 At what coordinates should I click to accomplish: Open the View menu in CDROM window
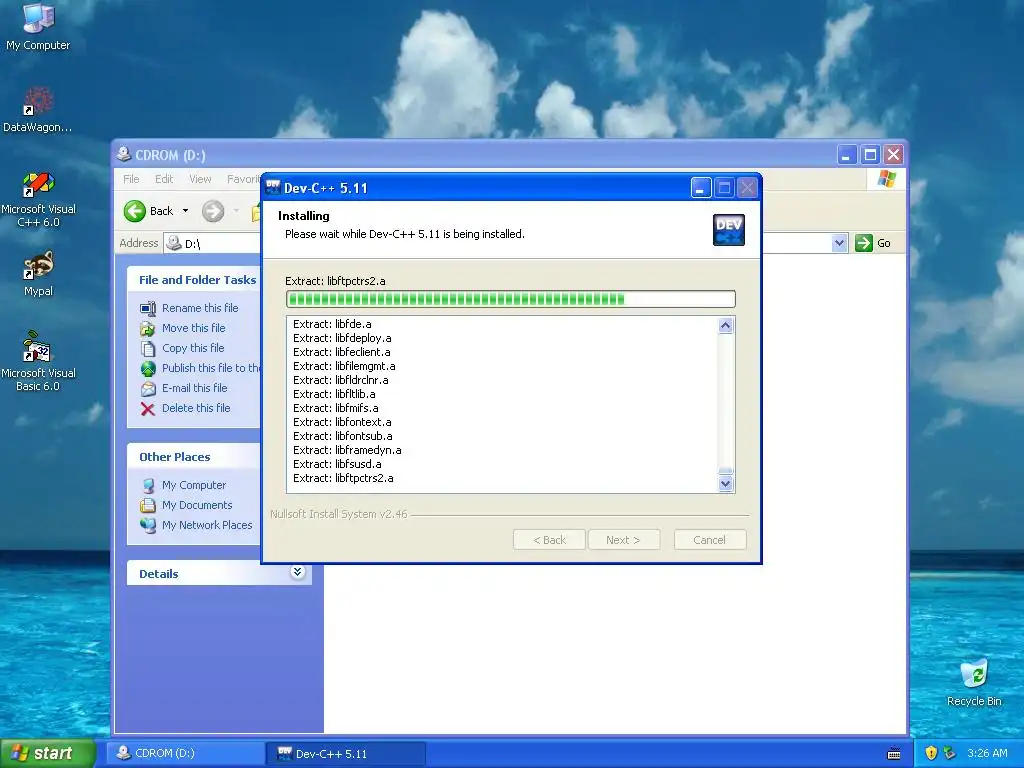tap(200, 179)
